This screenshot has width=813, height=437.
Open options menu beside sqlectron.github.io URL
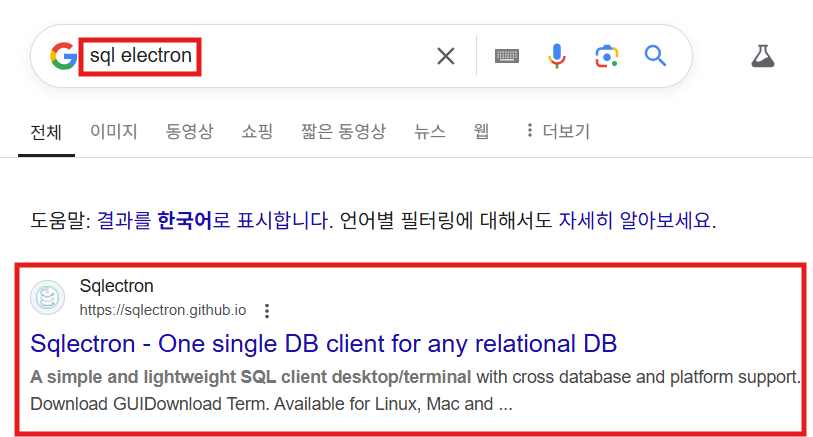tap(267, 311)
